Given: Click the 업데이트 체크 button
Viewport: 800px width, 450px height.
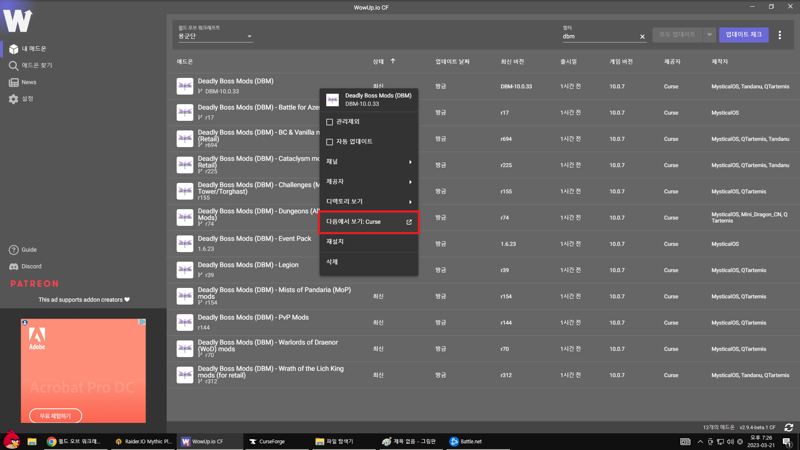Looking at the screenshot, I should pos(743,35).
